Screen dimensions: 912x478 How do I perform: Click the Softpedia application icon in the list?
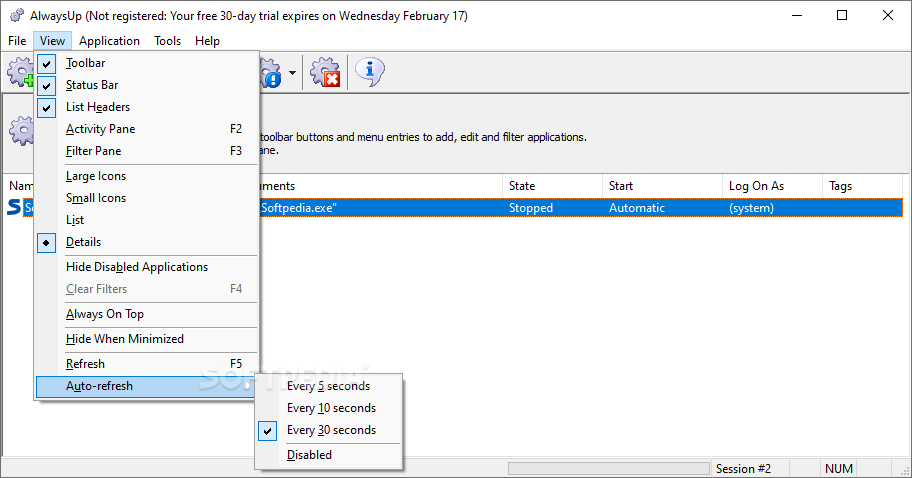(x=14, y=208)
